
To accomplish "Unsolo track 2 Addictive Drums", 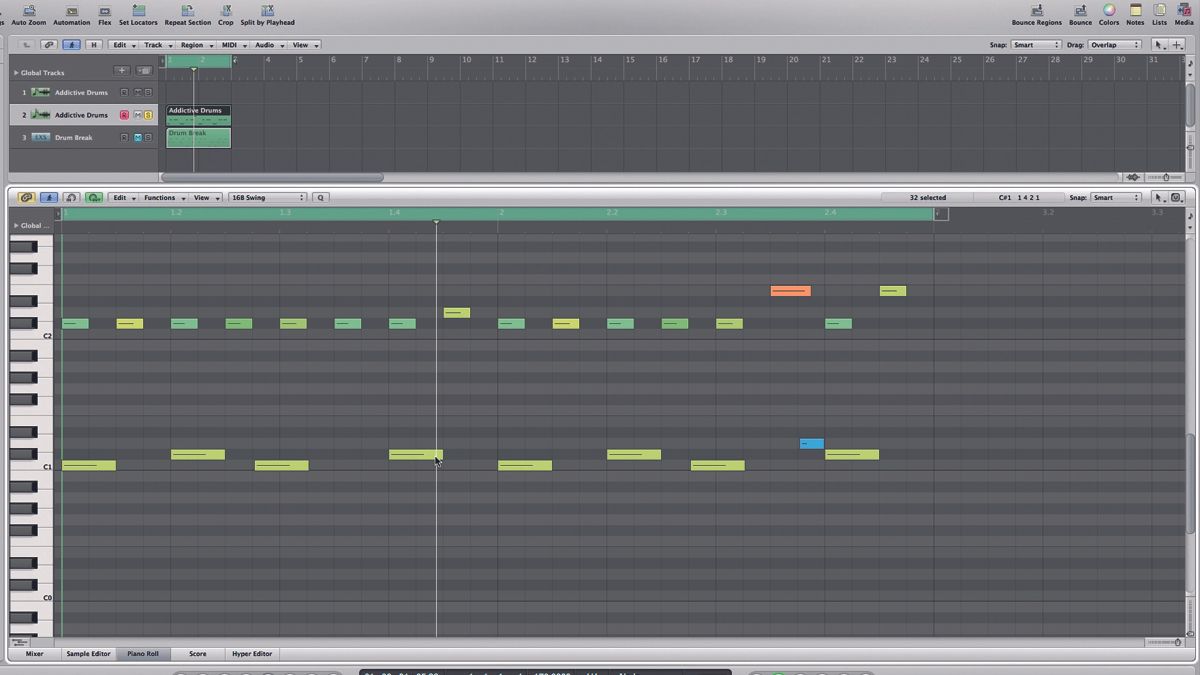I will 148,115.
